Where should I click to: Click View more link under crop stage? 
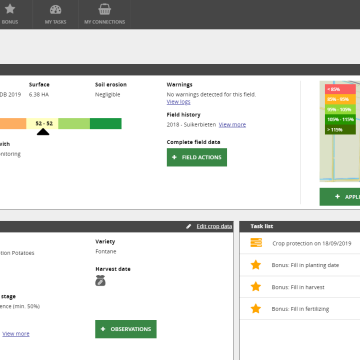pyautogui.click(x=16, y=334)
